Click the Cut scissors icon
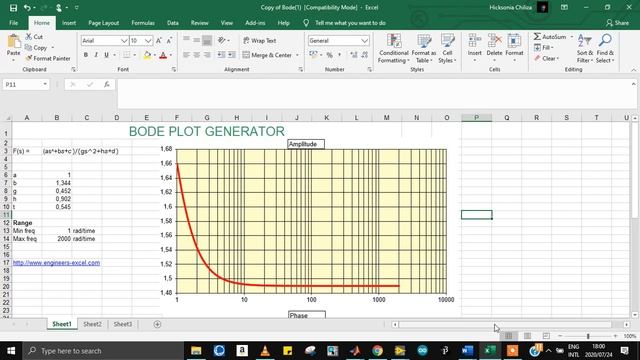The image size is (640, 360). coord(29,37)
